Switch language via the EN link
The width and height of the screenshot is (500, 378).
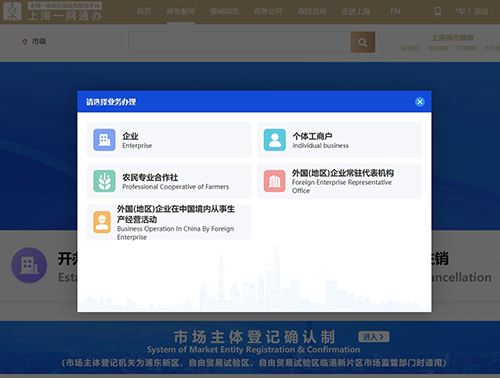click(395, 12)
